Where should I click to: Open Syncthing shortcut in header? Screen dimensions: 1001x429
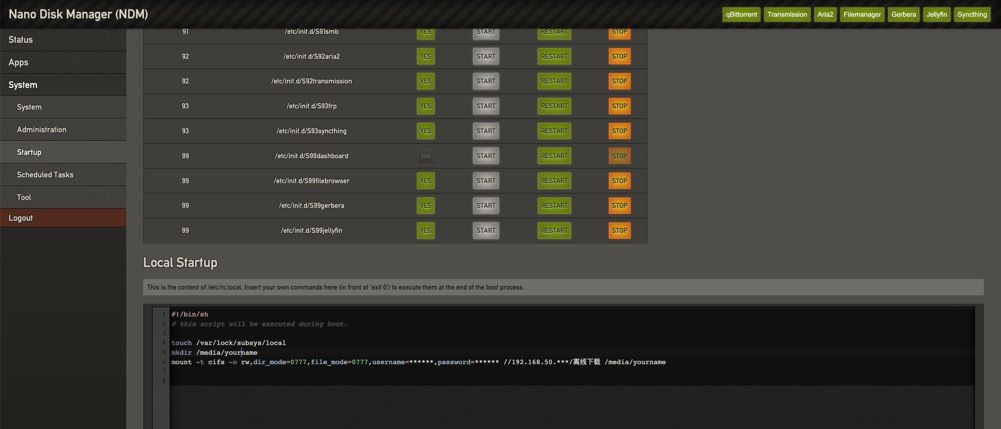point(972,15)
